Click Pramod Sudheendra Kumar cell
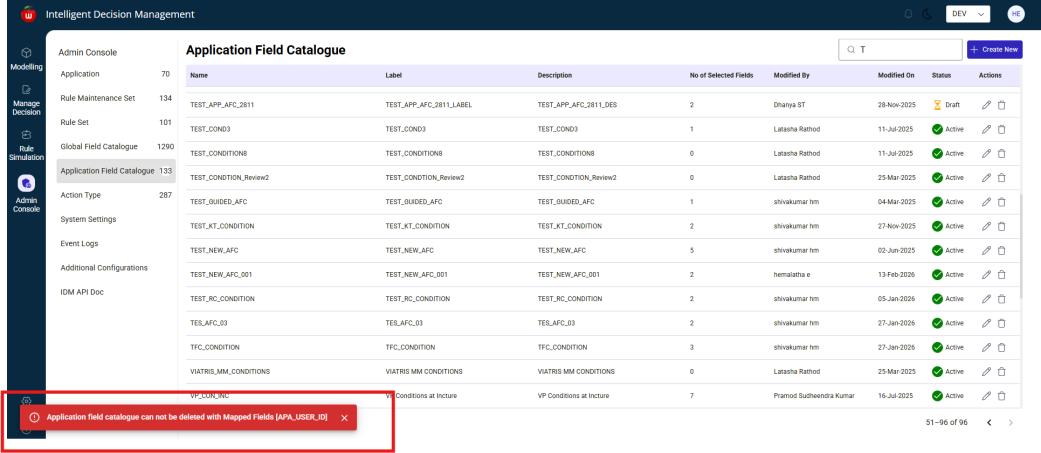1041x453 pixels. [x=814, y=396]
